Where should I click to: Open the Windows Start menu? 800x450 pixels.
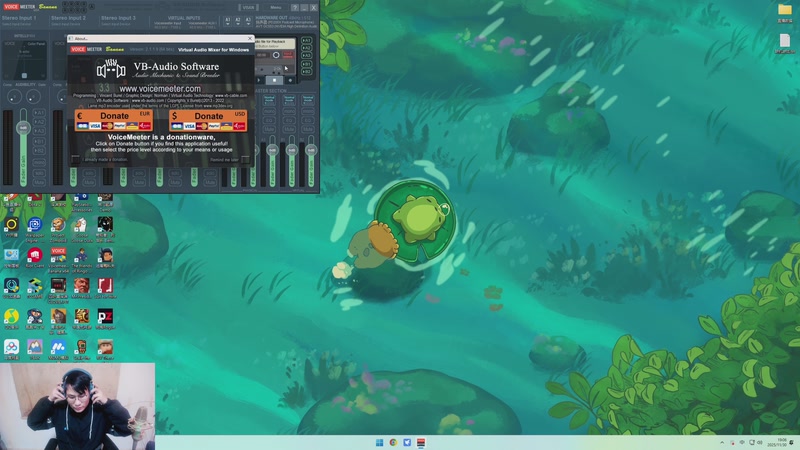[380, 442]
